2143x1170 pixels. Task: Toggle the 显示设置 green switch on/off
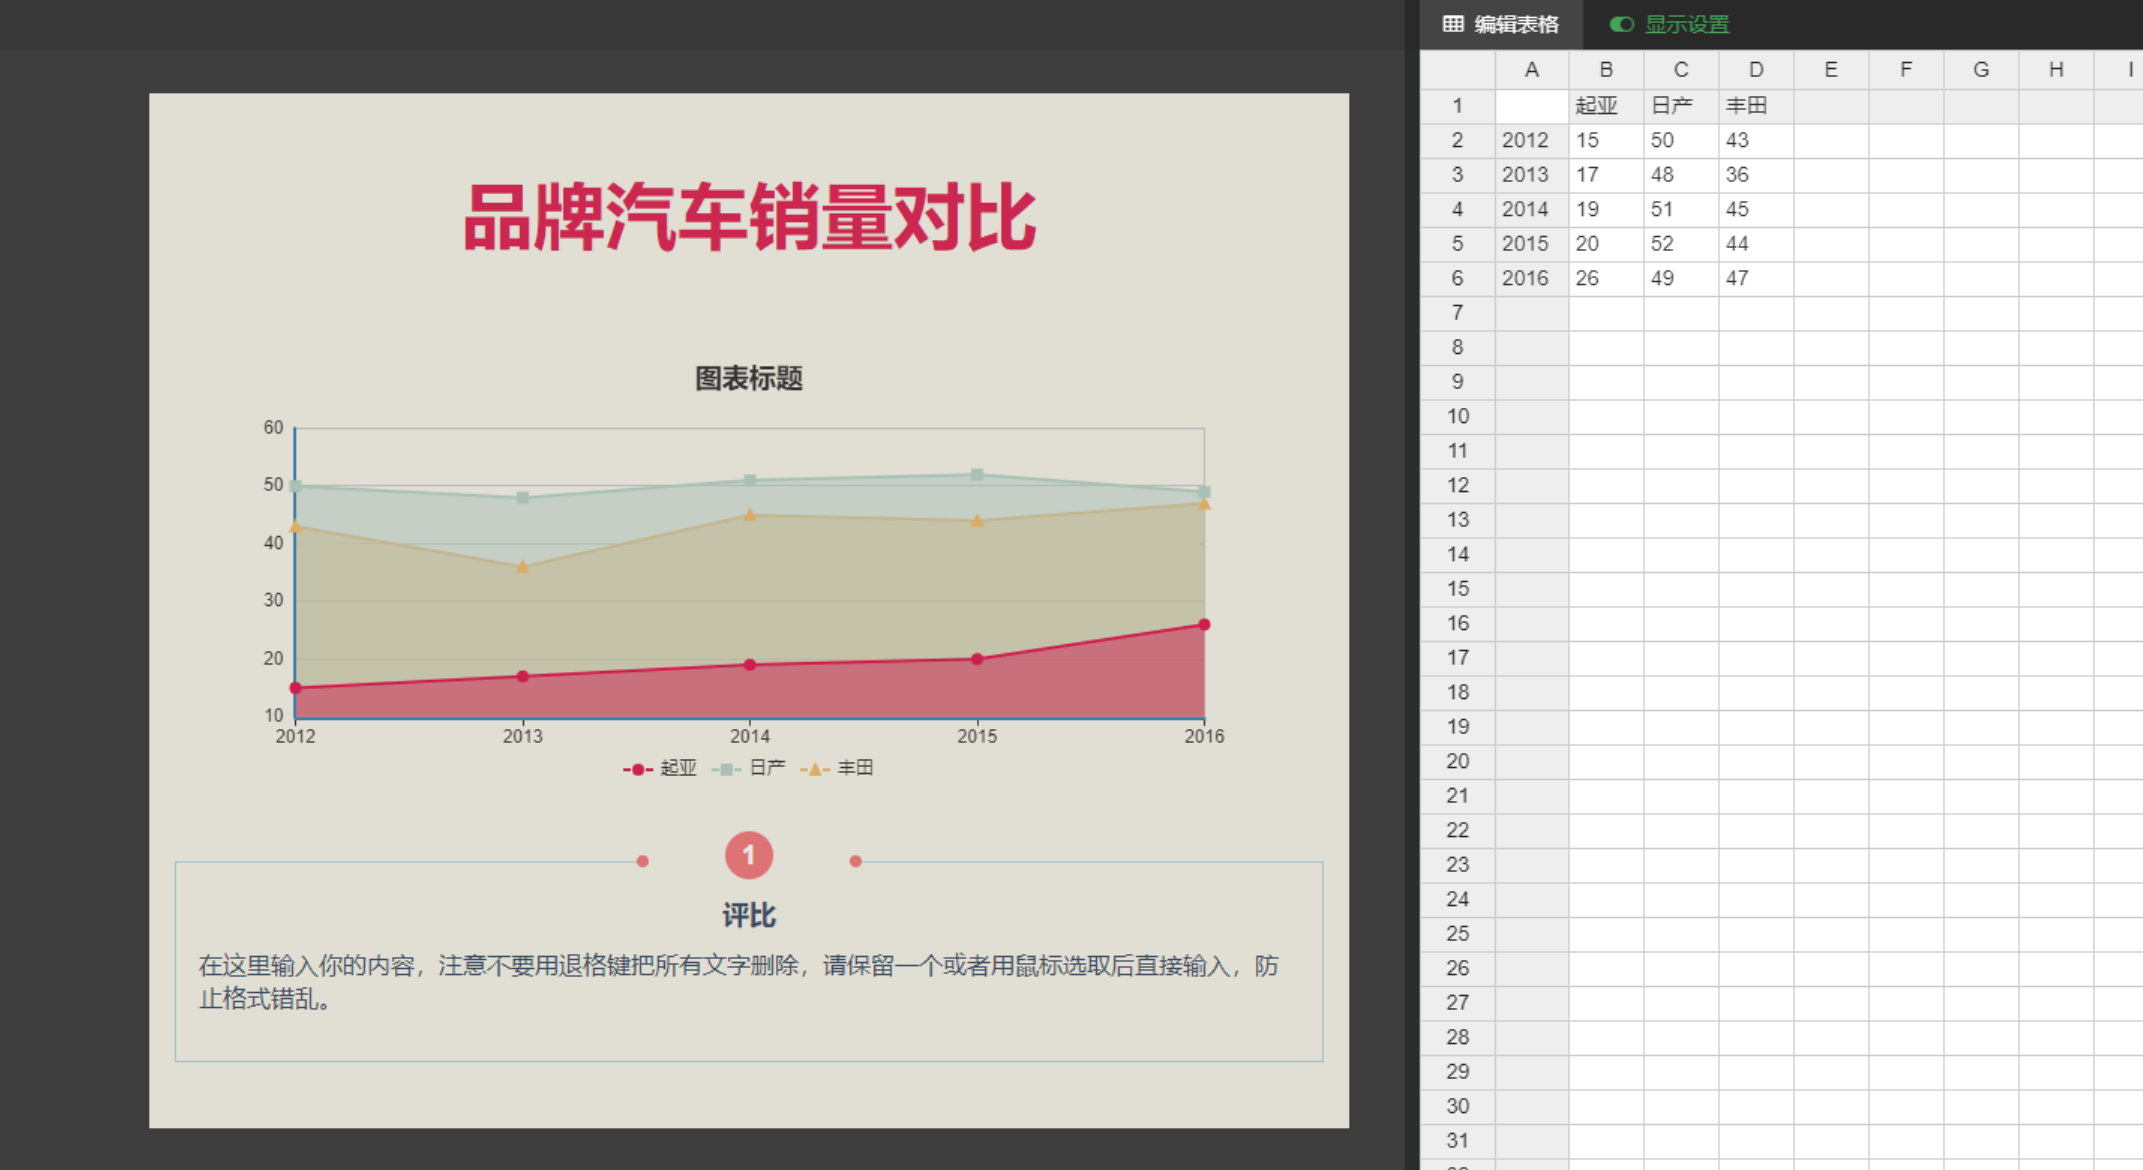pyautogui.click(x=1623, y=22)
